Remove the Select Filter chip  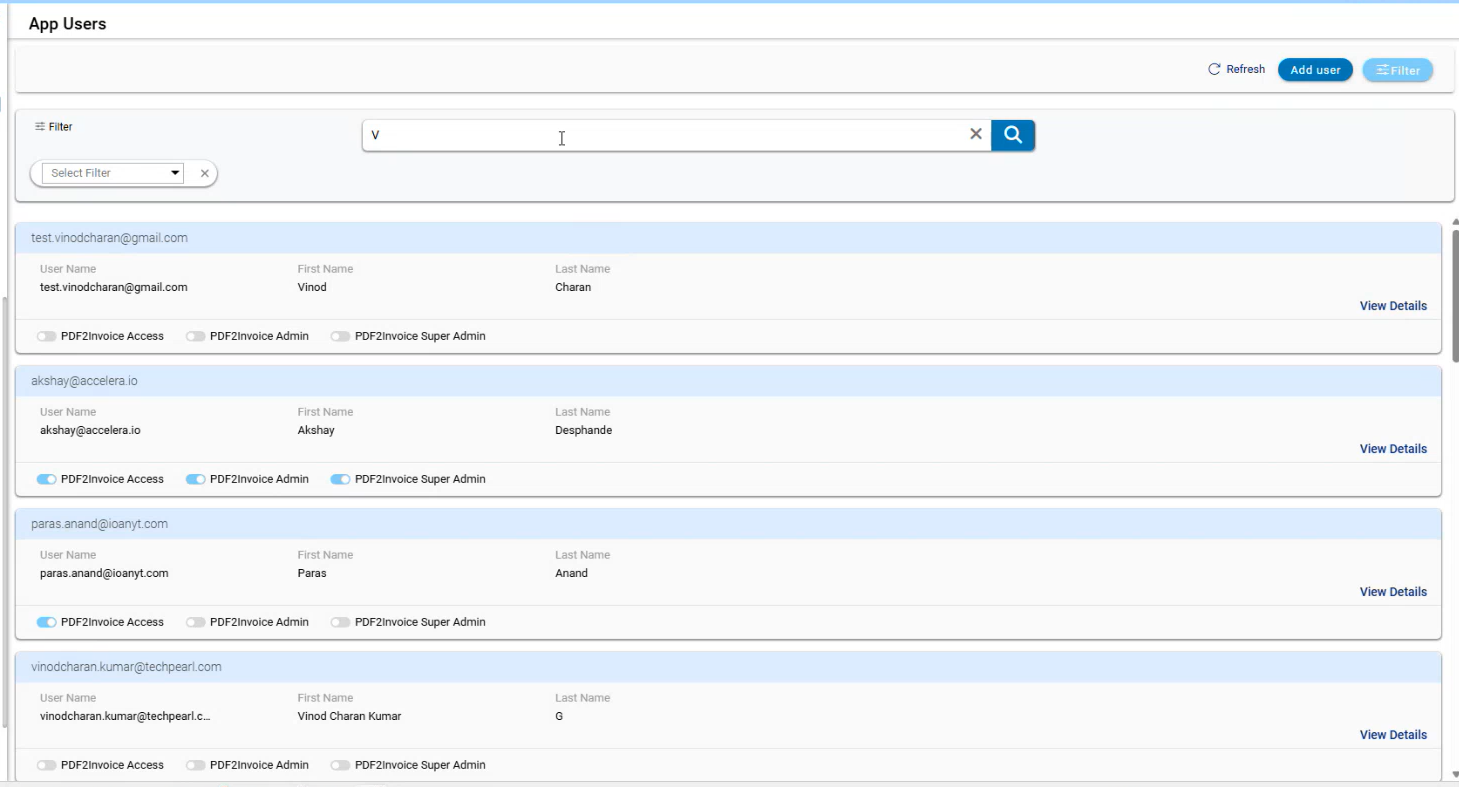point(204,173)
